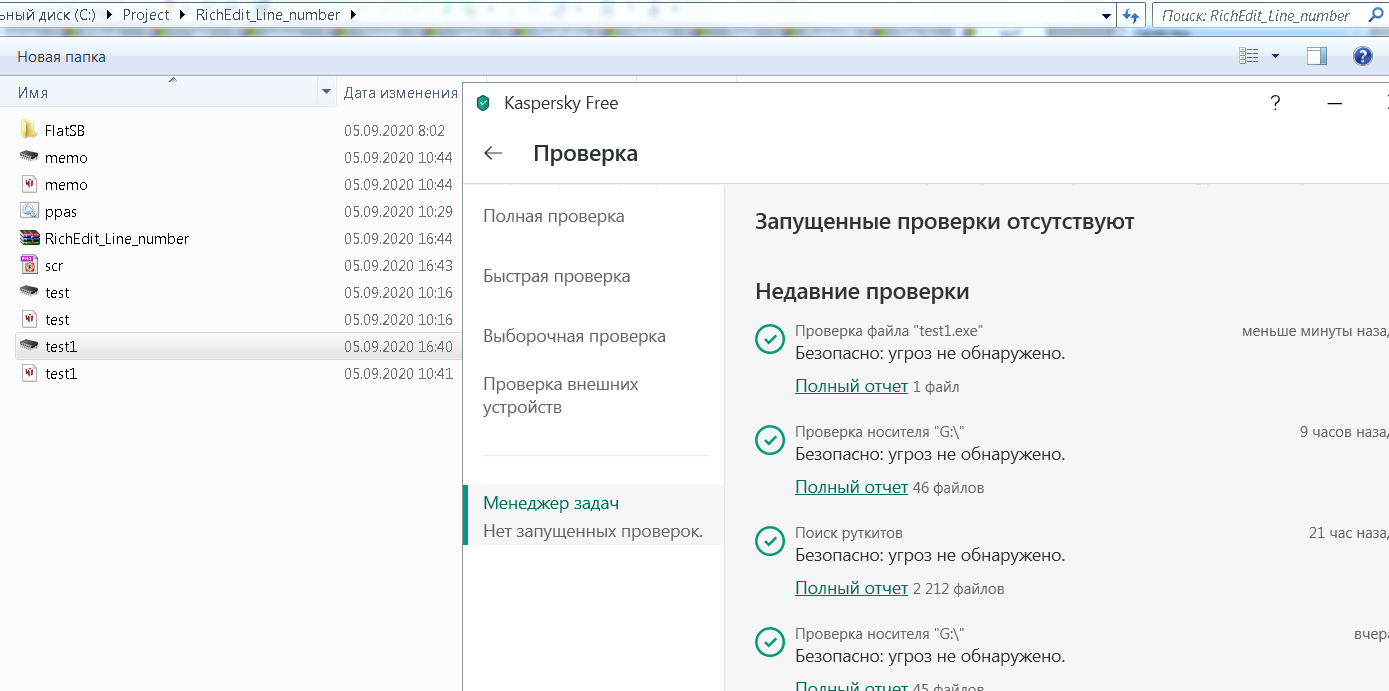Click the Поиск руткитов scan title

click(x=849, y=533)
